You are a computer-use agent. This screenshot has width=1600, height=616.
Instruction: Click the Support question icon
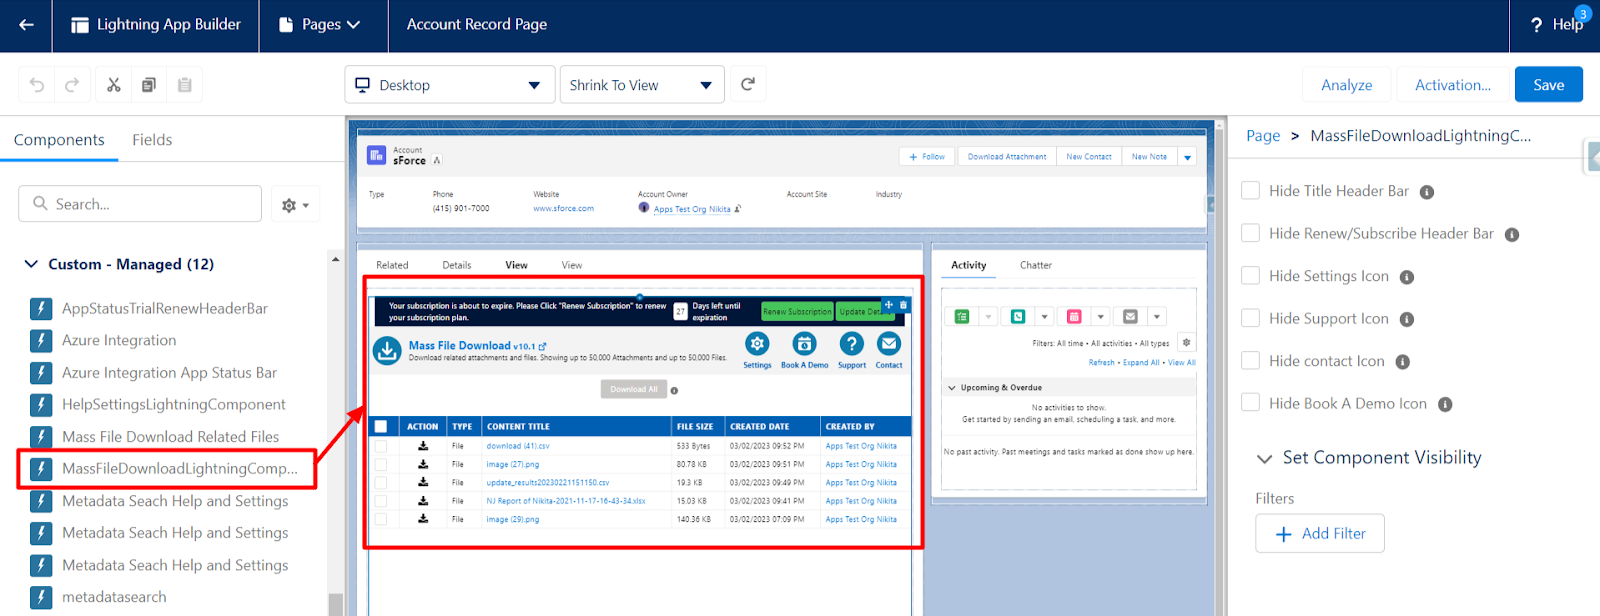click(851, 344)
